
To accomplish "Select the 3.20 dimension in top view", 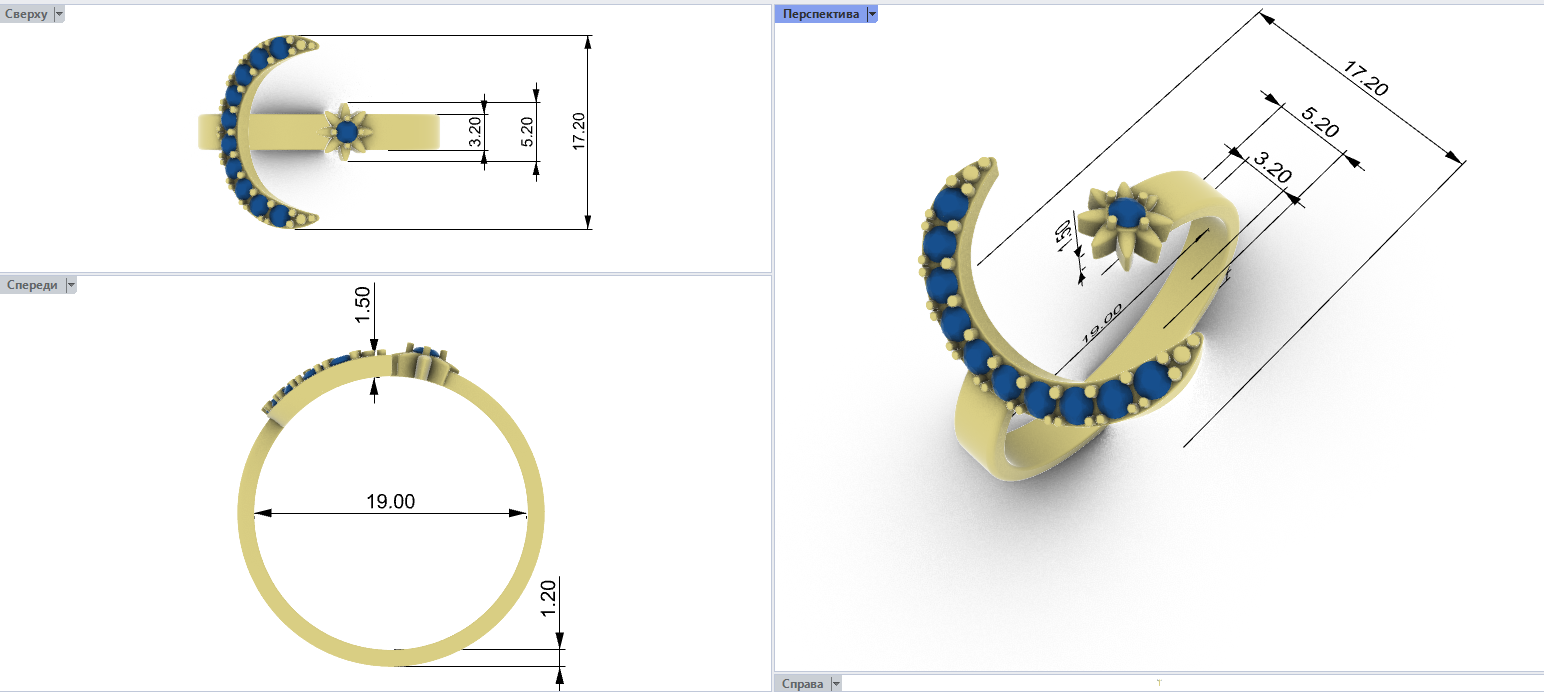I will tap(475, 132).
